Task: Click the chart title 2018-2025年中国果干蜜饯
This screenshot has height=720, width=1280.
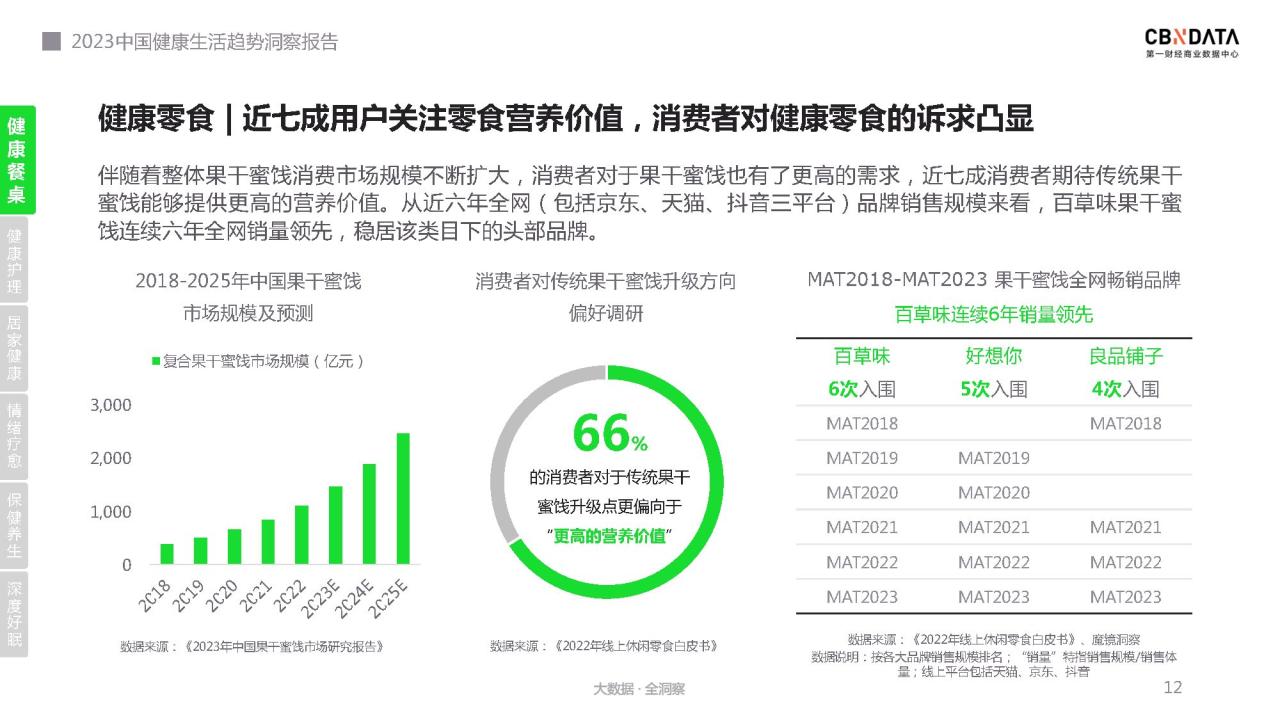Action: (x=248, y=282)
